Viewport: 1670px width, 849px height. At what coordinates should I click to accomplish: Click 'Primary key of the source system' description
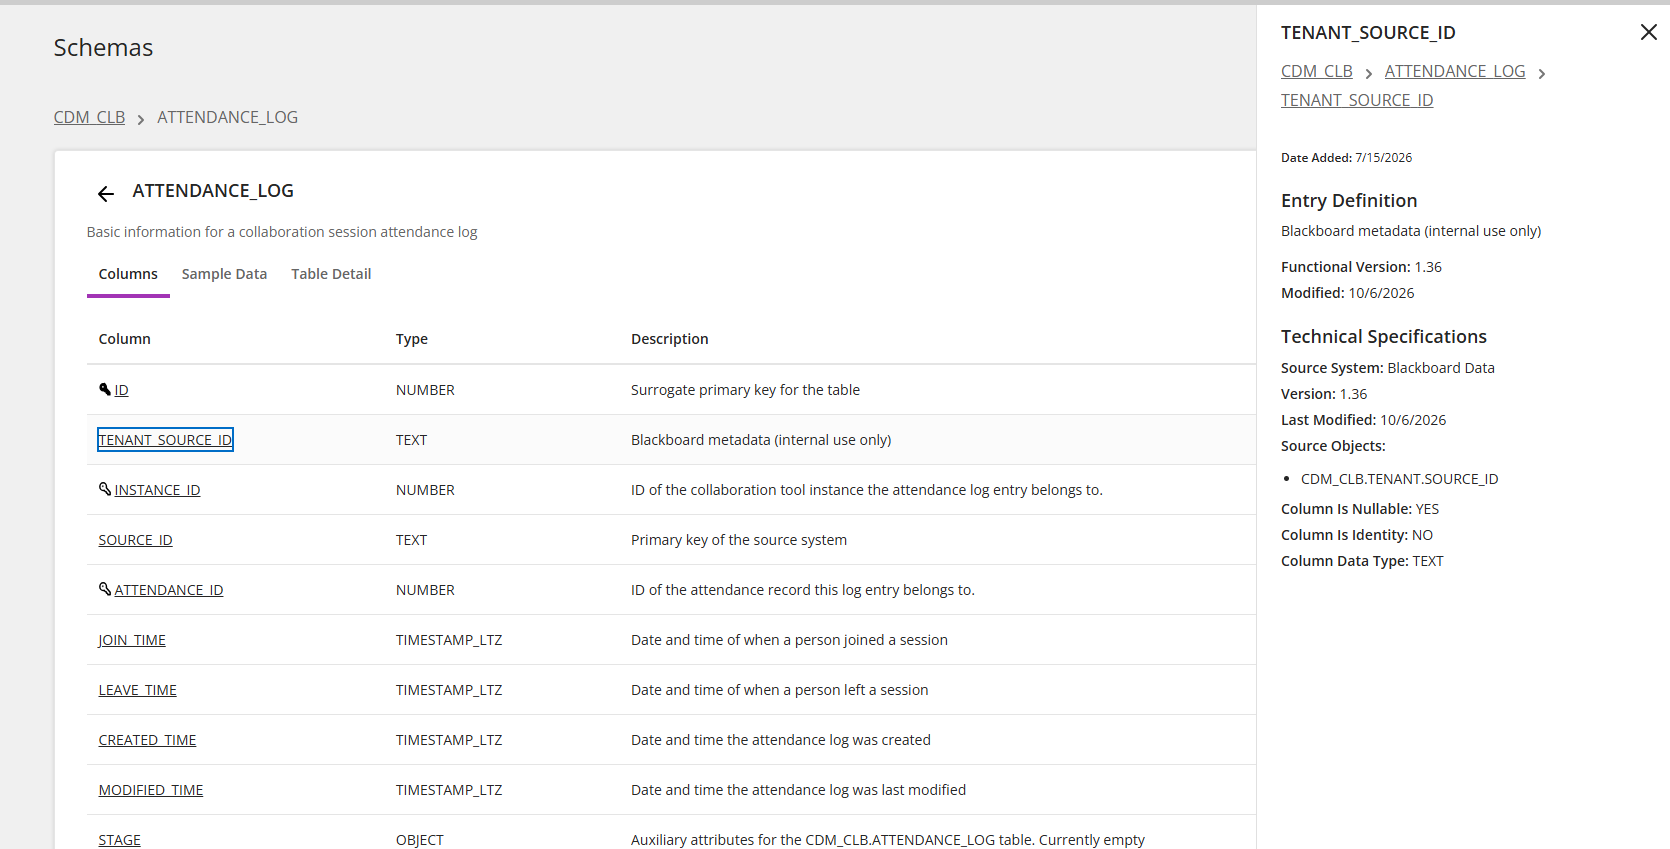(x=739, y=540)
